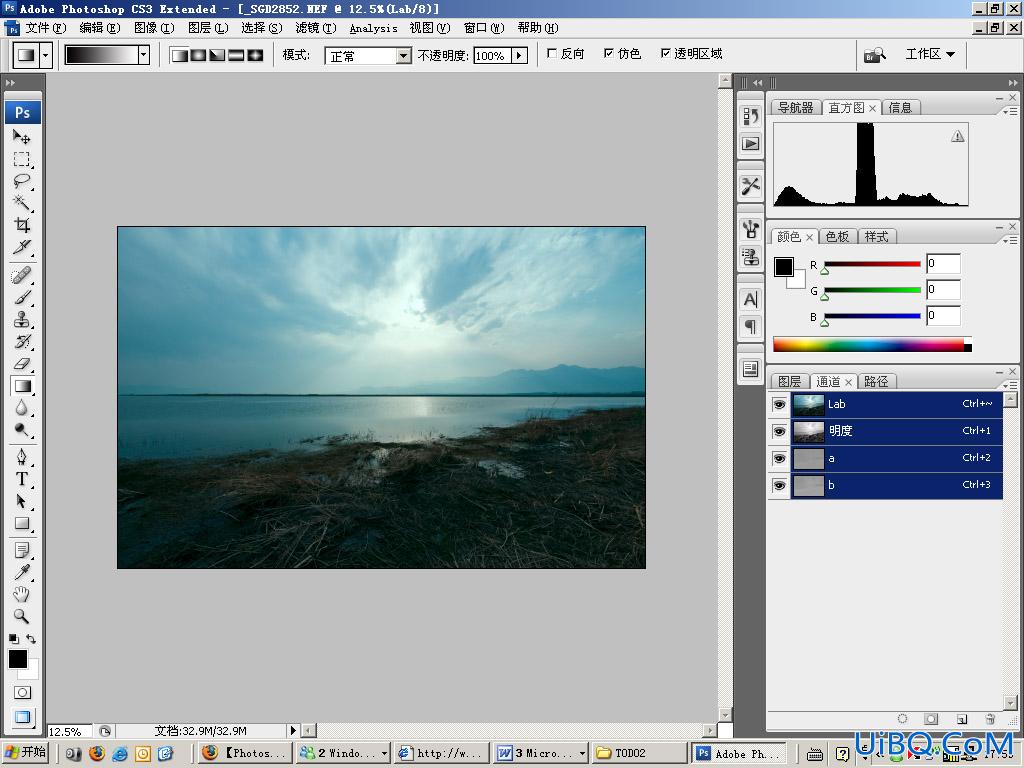The width and height of the screenshot is (1024, 768).
Task: Select the Crop tool
Action: (x=22, y=225)
